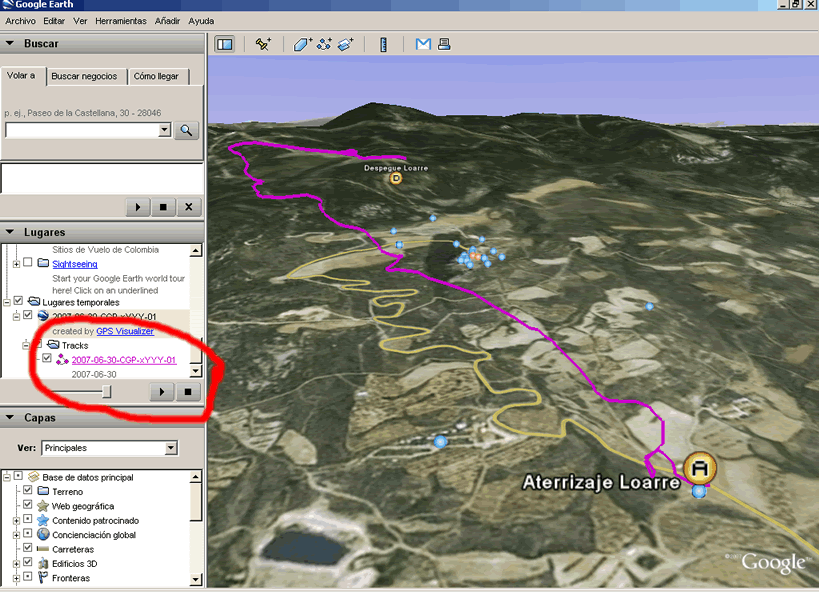Toggle the Fronteras layer checkbox
The height and width of the screenshot is (595, 819).
[x=28, y=577]
